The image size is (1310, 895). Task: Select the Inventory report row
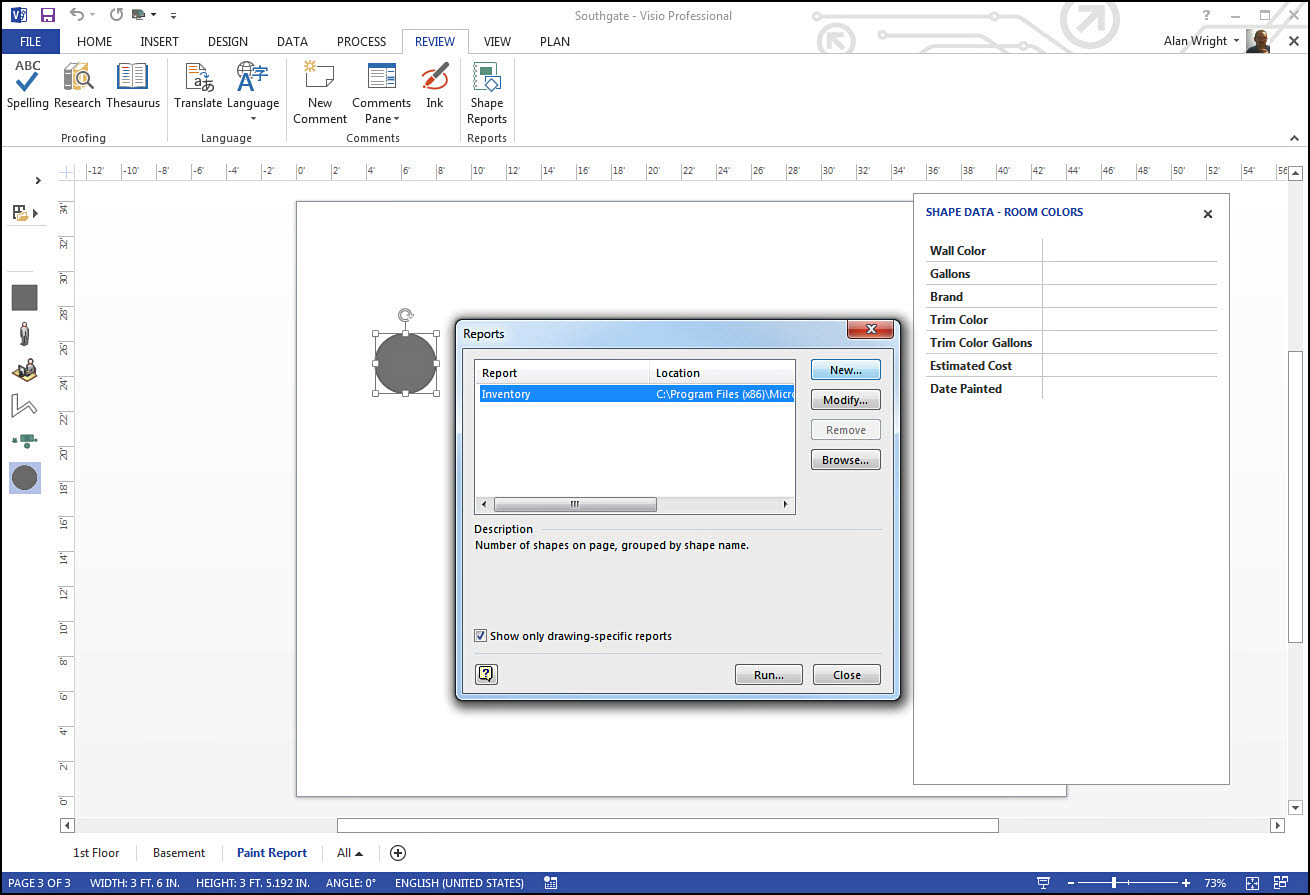[x=636, y=394]
